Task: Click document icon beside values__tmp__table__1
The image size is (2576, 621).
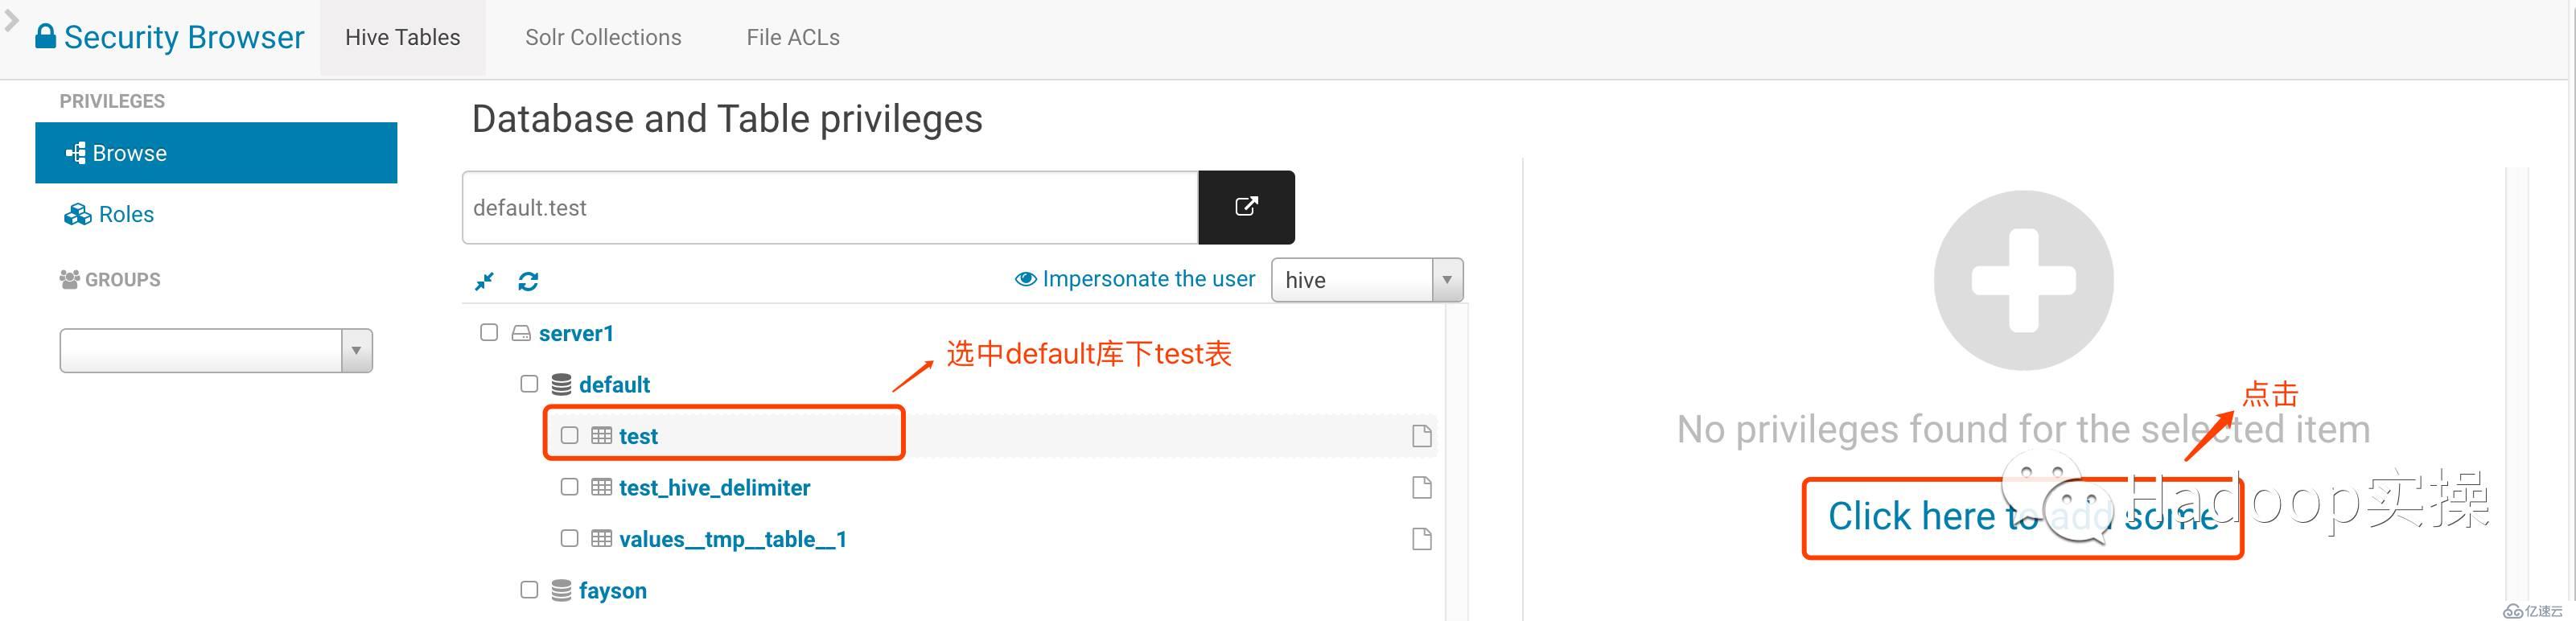Action: pyautogui.click(x=1421, y=540)
